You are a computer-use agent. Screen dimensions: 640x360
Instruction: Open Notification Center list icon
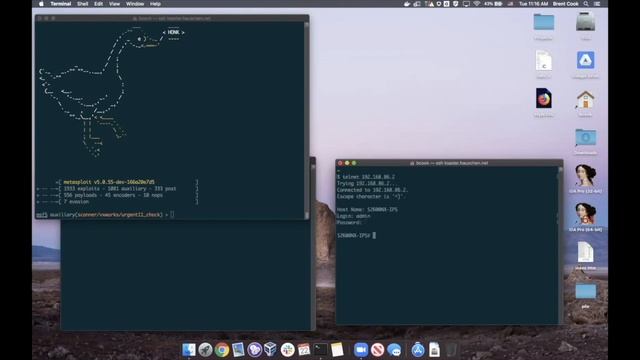(597, 4)
